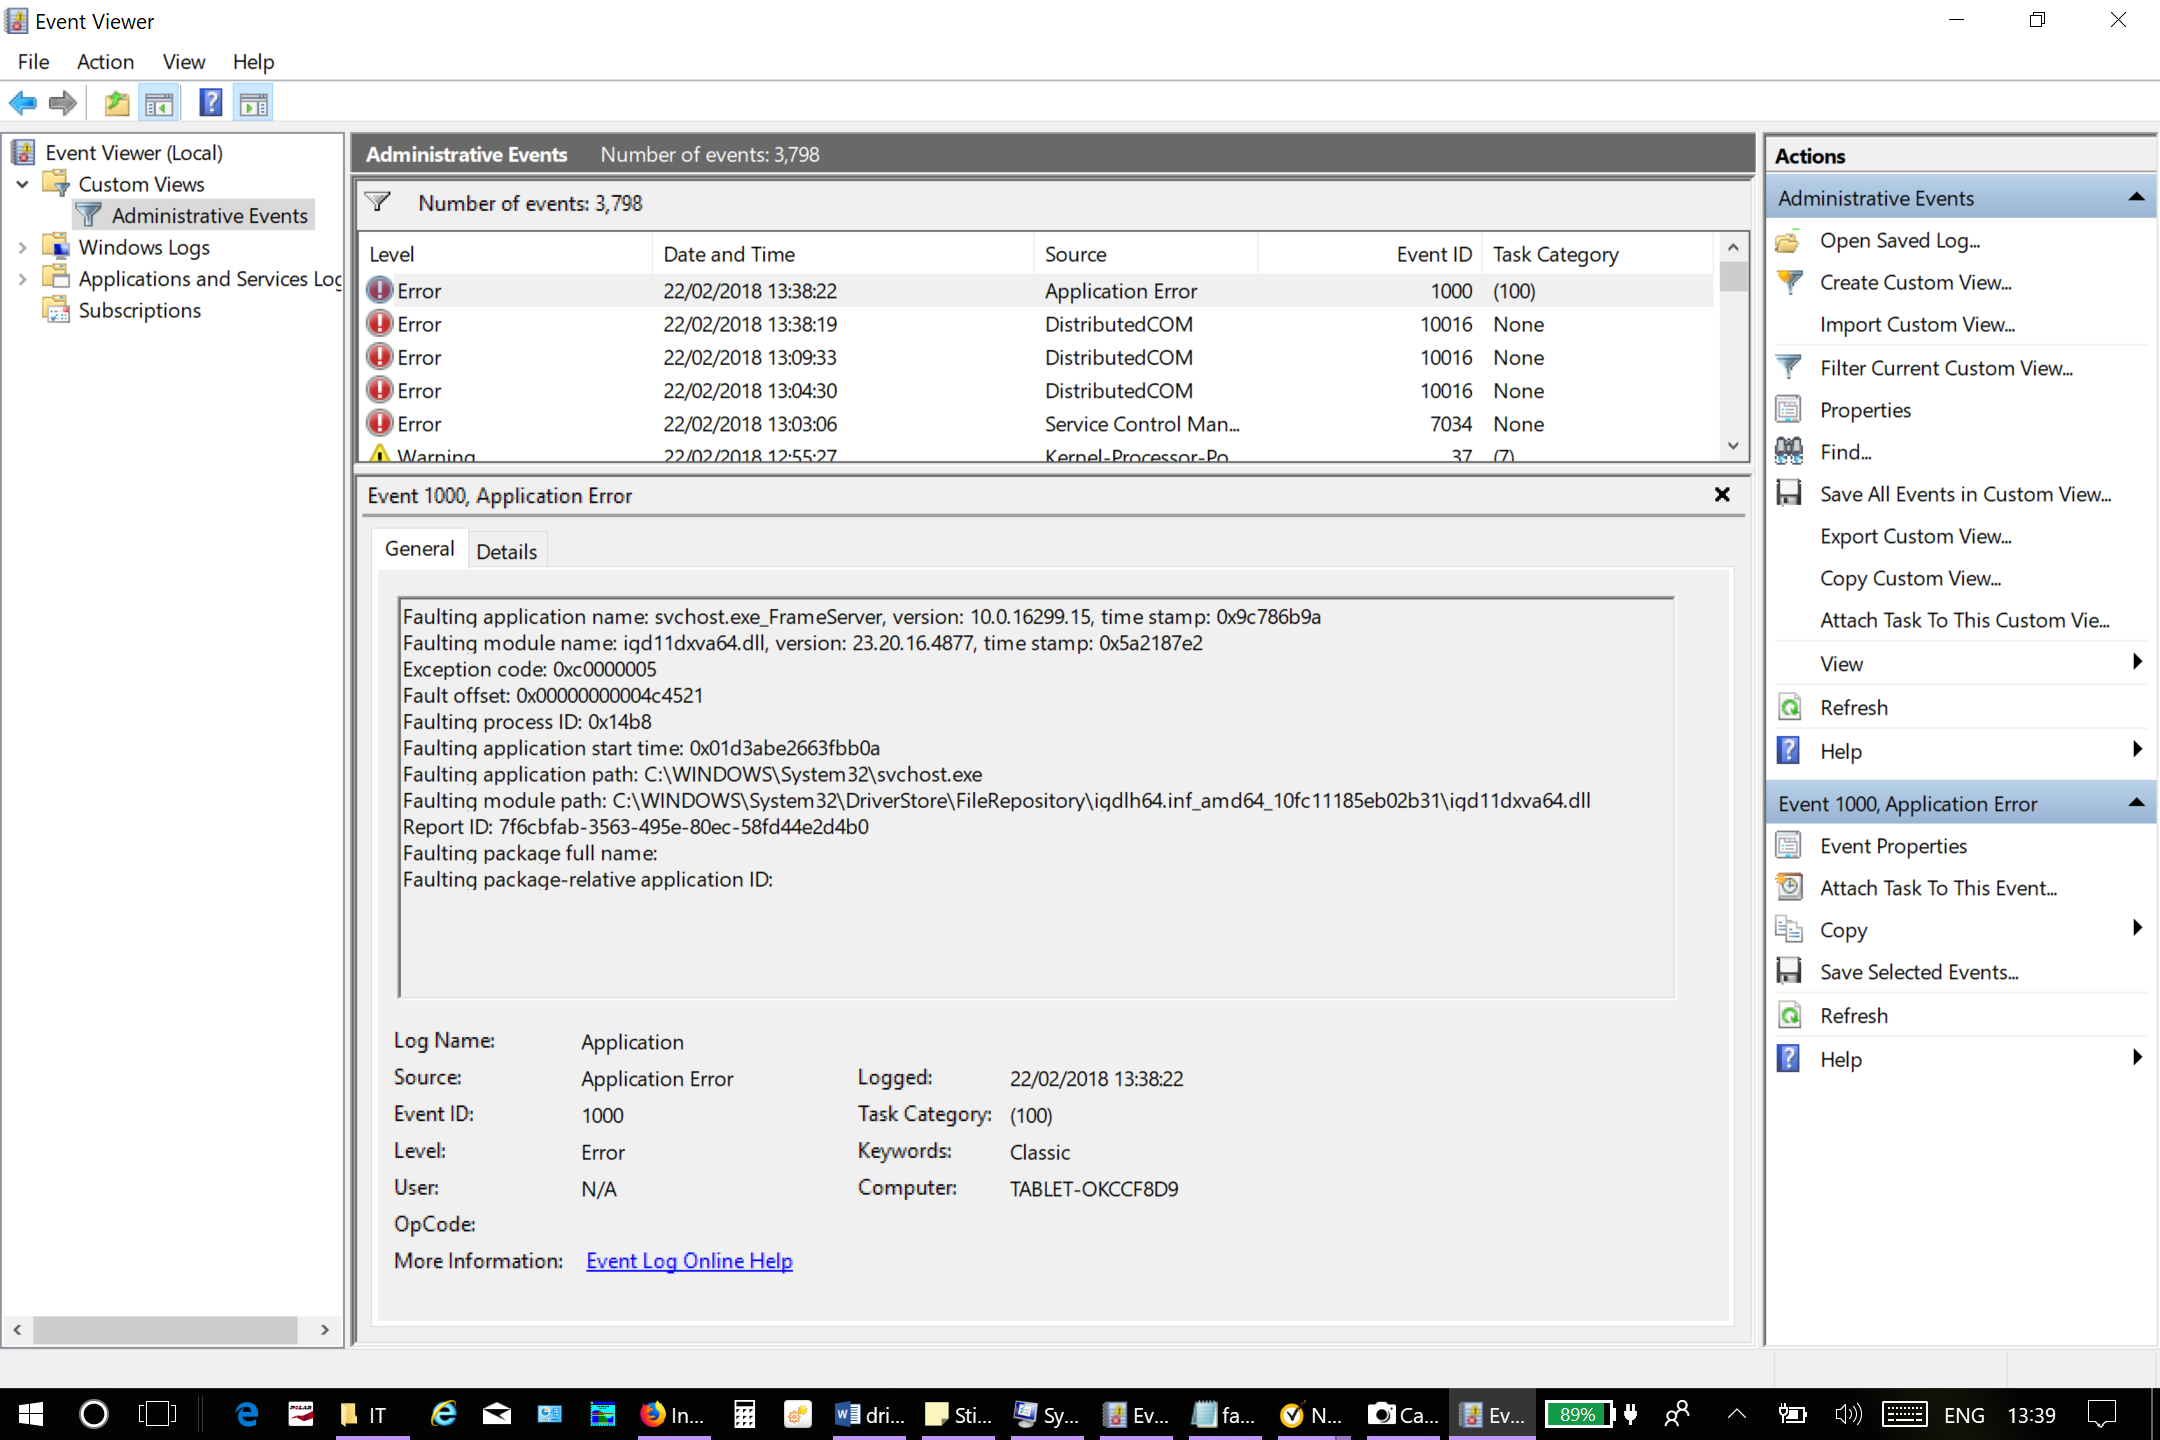Viewport: 2160px width, 1440px height.
Task: Collapse the Custom Views tree node
Action: click(22, 184)
